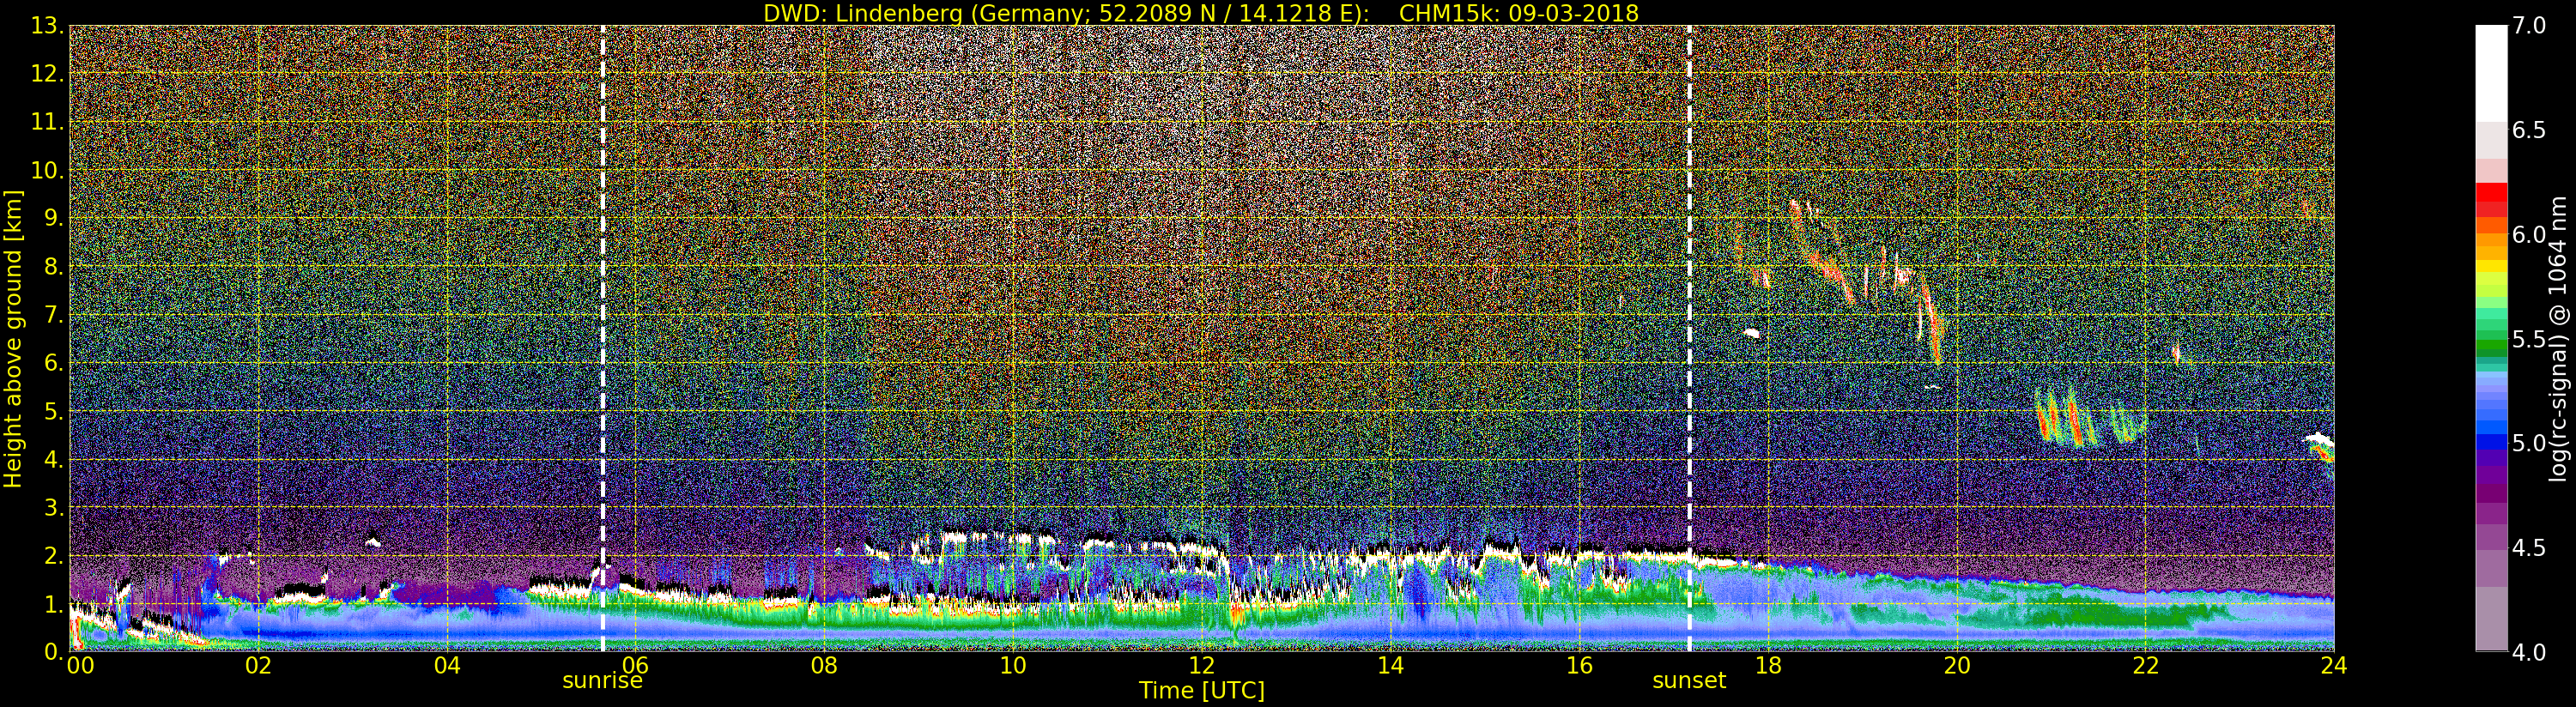
Task: Click the time axis tick '20'
Action: [1957, 666]
